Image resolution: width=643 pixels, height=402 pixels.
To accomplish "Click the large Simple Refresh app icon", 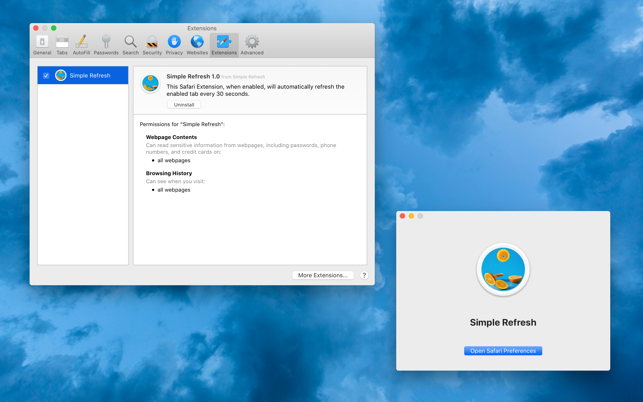I will click(x=503, y=270).
